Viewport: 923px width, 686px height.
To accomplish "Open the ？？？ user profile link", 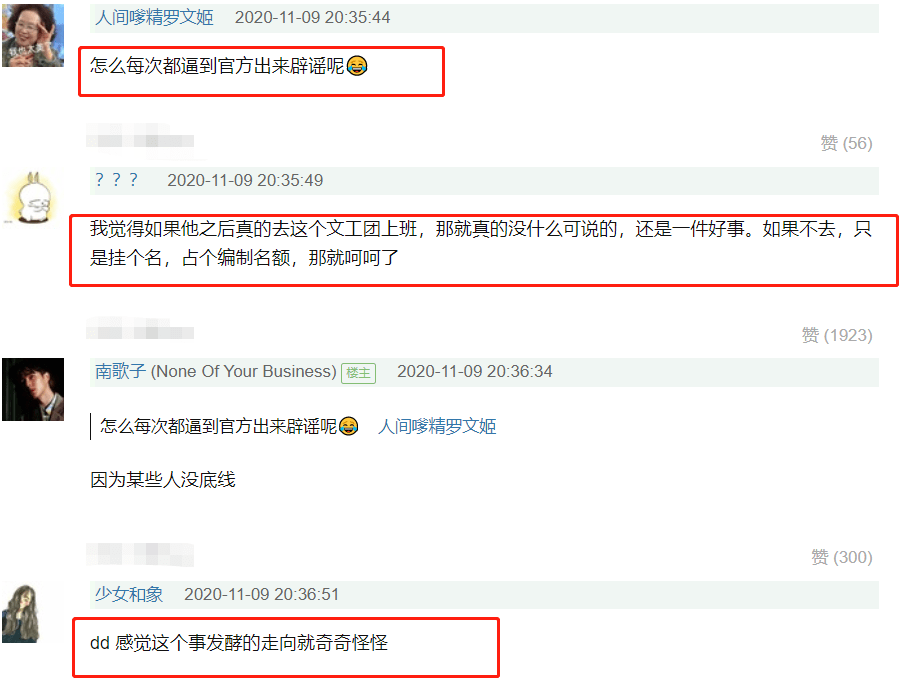I will click(x=117, y=180).
